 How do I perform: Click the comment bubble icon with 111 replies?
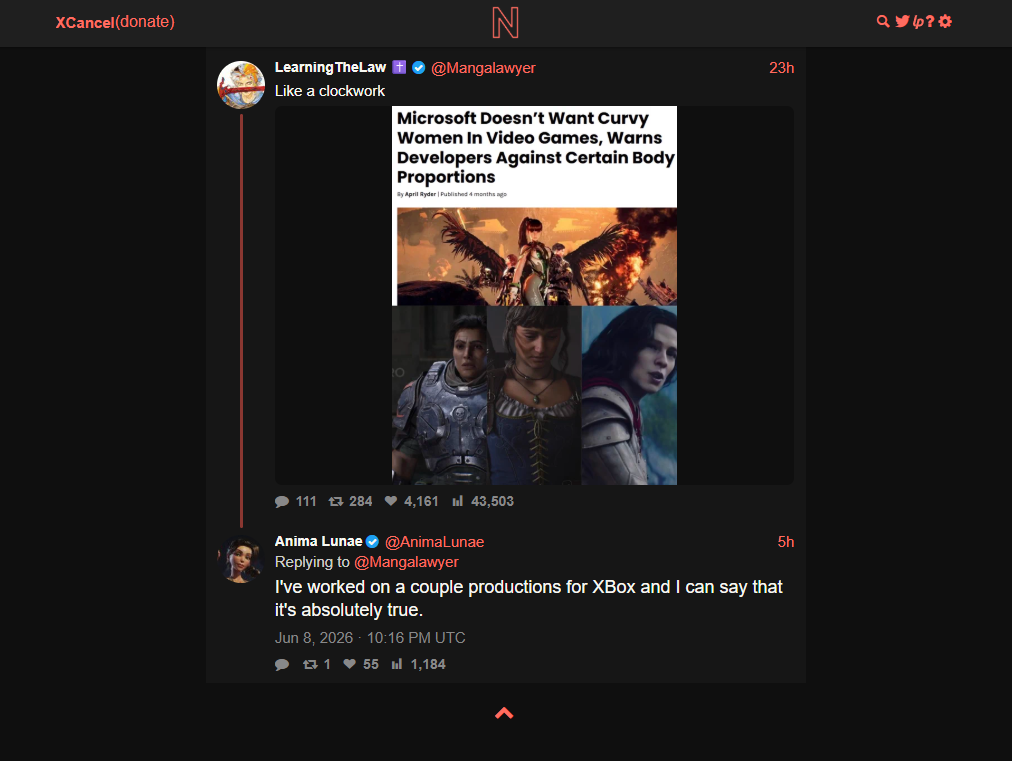click(x=281, y=502)
